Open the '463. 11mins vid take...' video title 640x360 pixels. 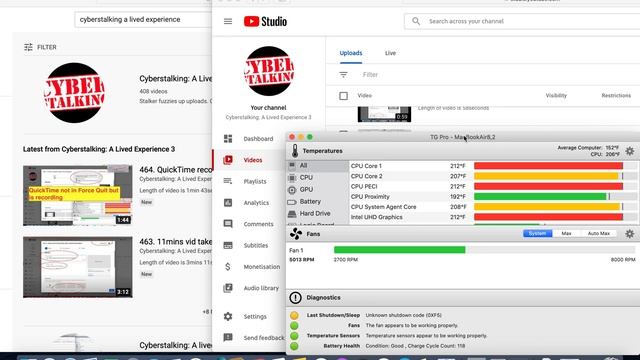[176, 242]
